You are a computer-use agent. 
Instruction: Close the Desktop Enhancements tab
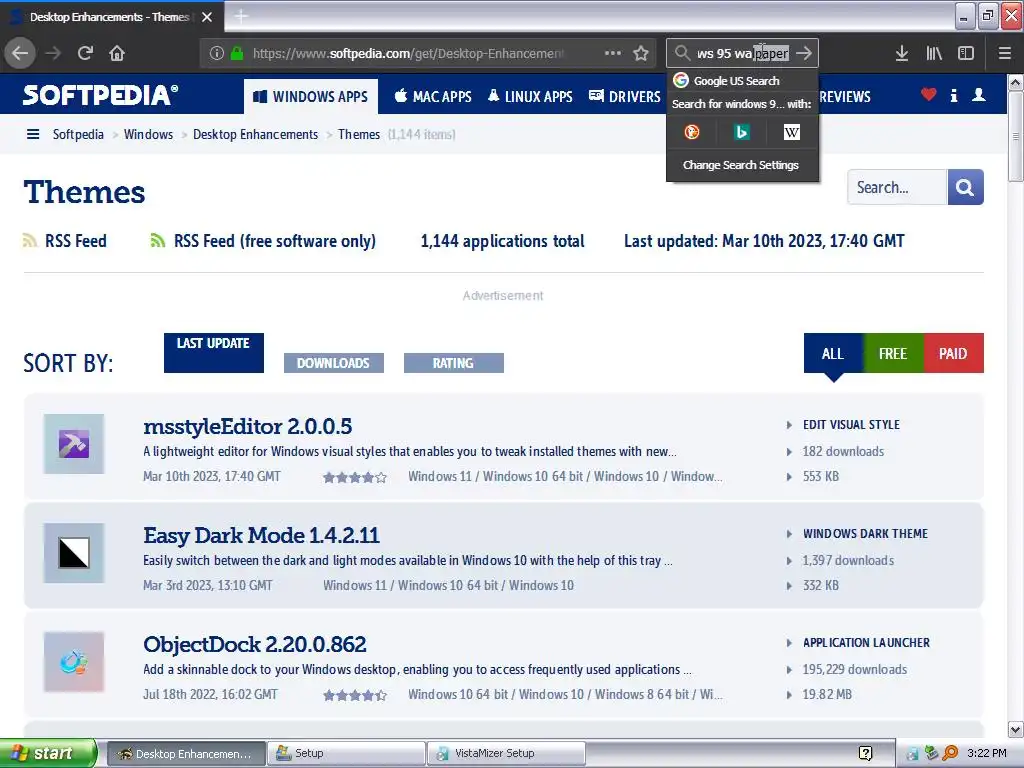207,17
